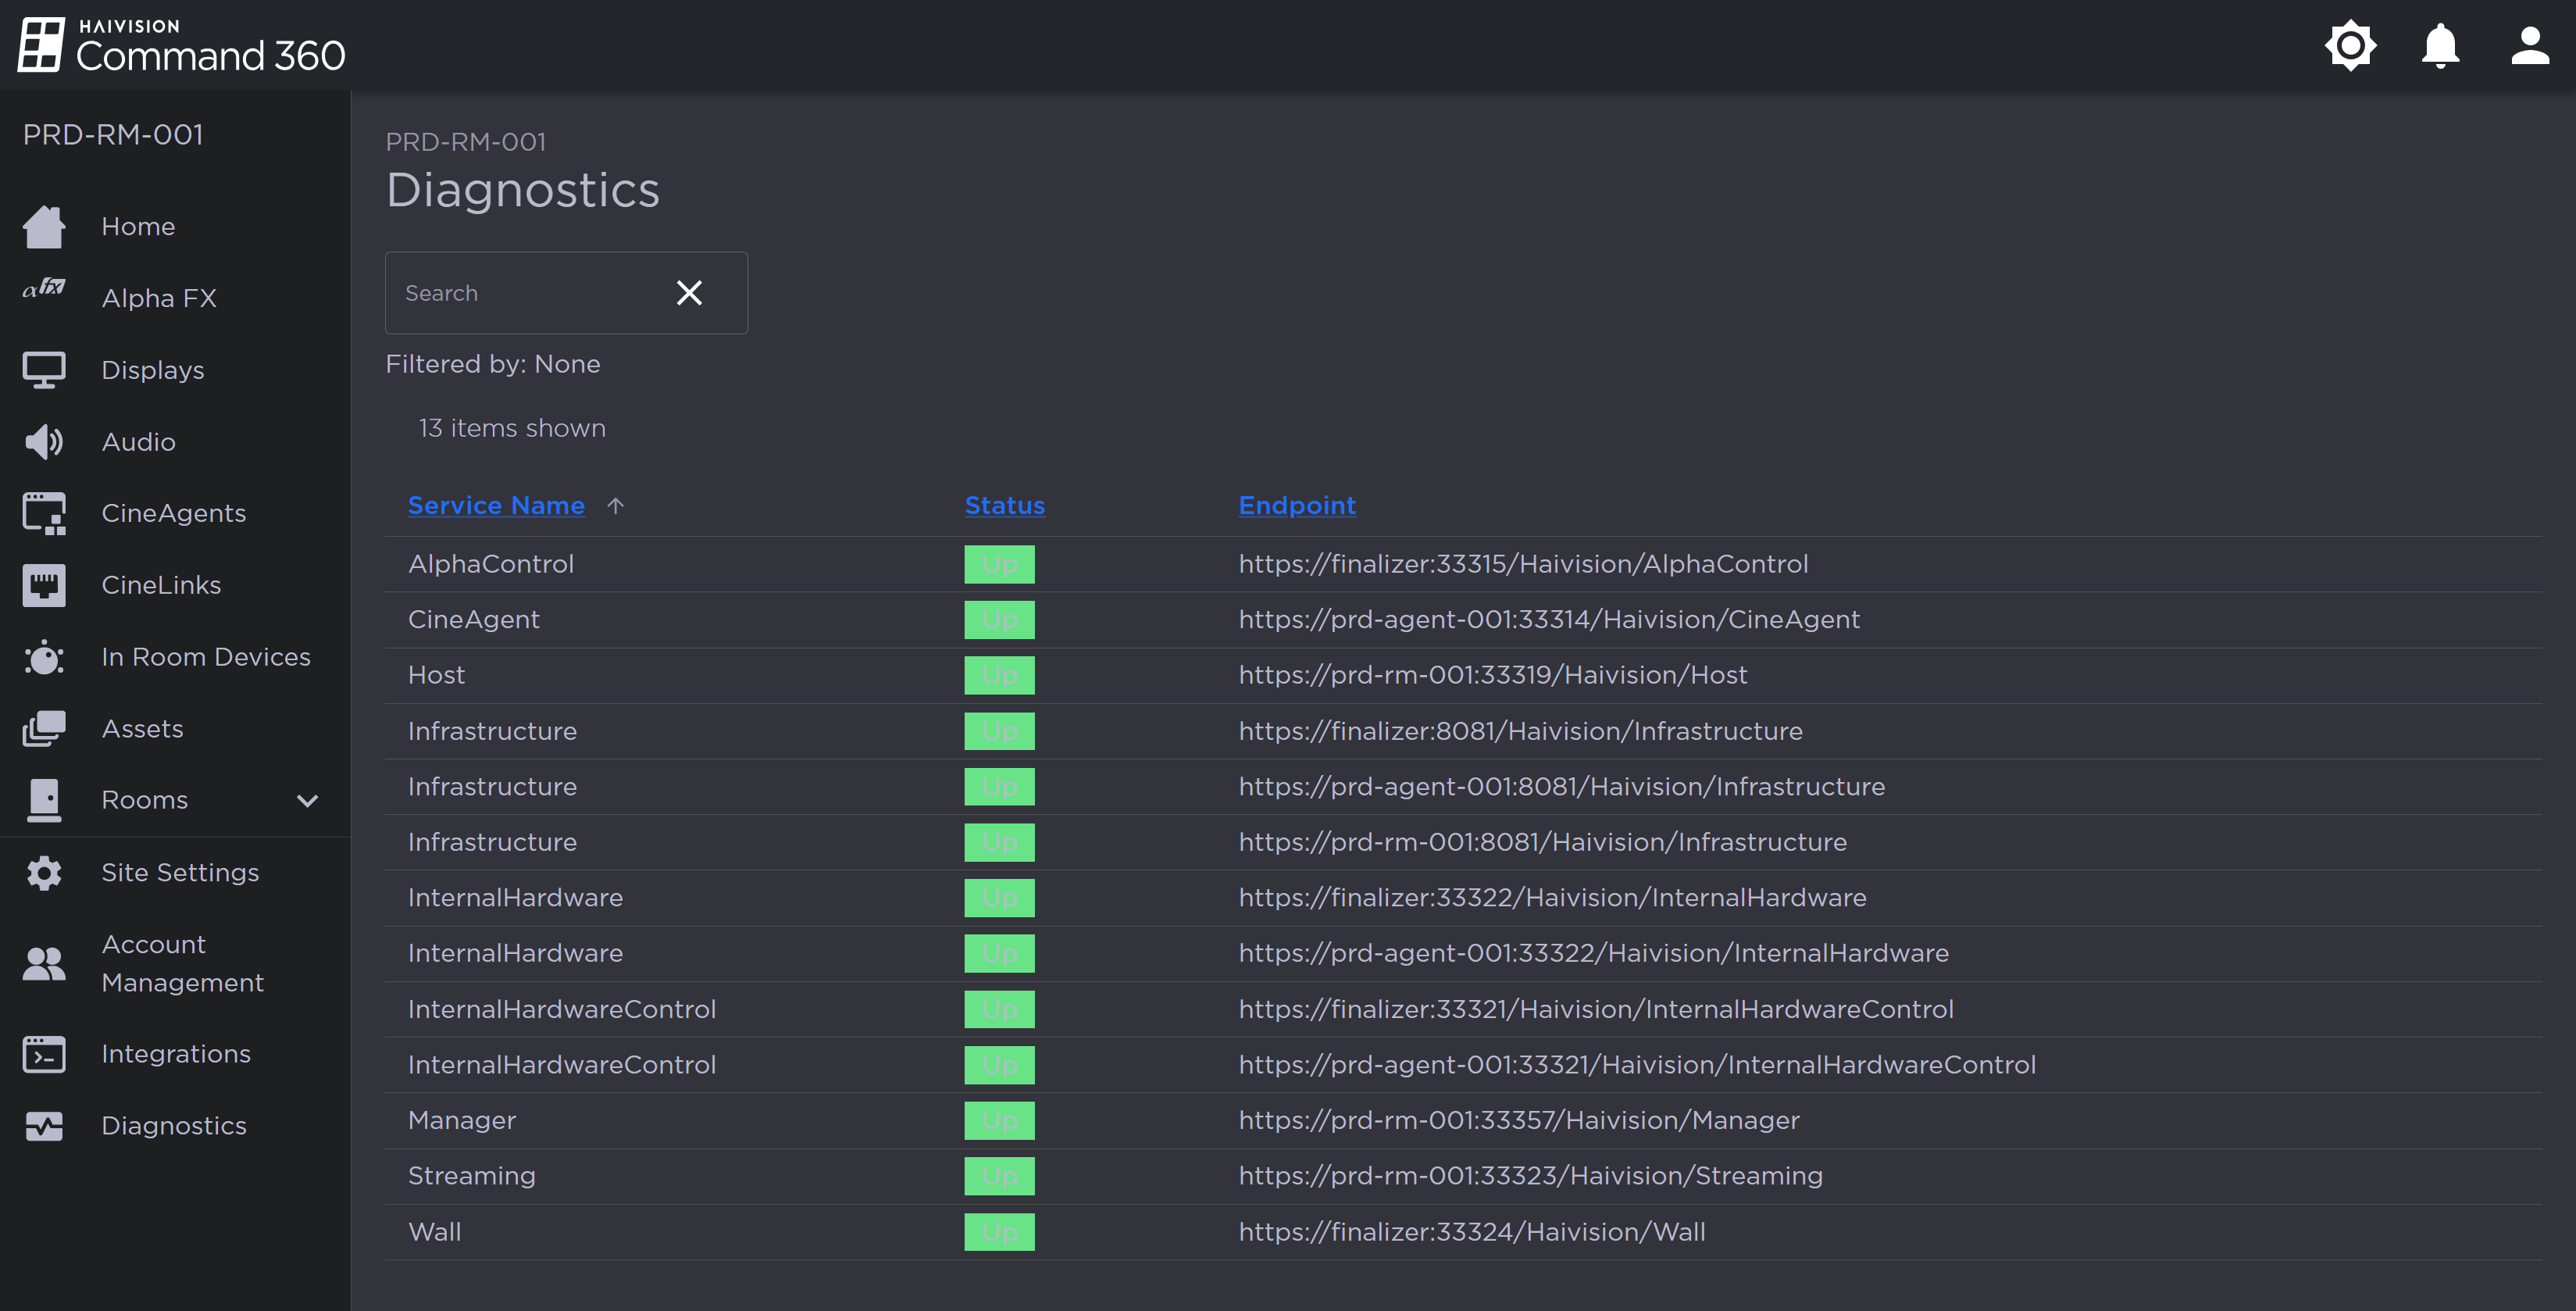Open the CineAgents panel icon
Image resolution: width=2576 pixels, height=1311 pixels.
pyautogui.click(x=44, y=512)
